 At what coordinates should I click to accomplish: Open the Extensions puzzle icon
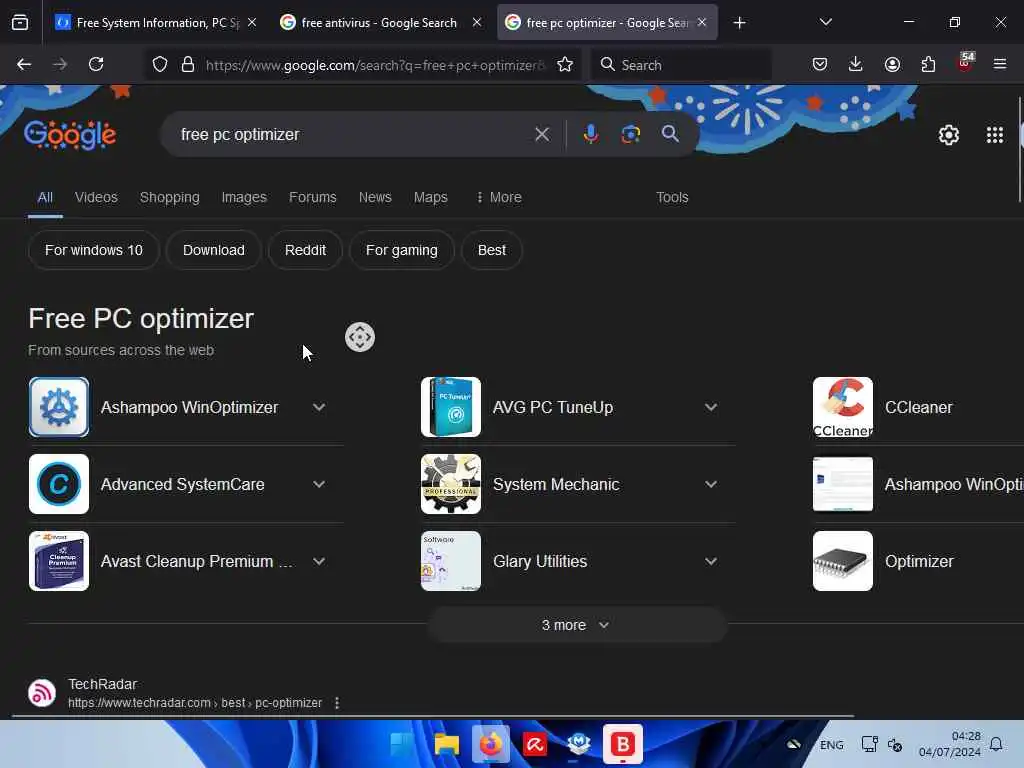point(928,64)
